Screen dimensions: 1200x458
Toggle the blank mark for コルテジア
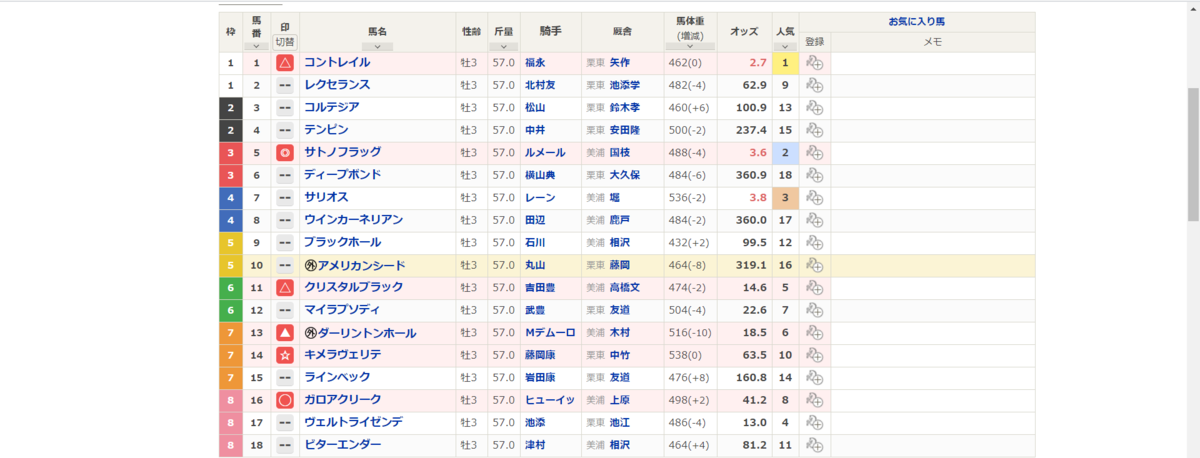coord(285,108)
